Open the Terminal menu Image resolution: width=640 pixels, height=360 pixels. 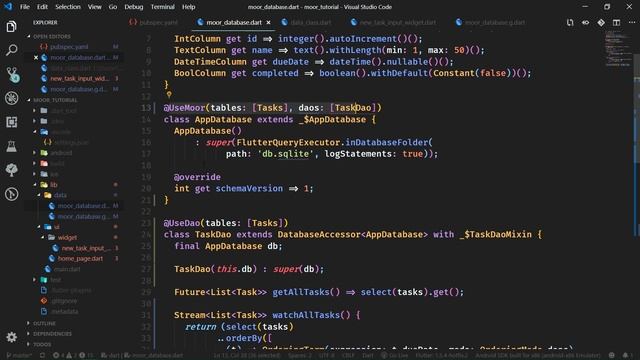pos(162,7)
